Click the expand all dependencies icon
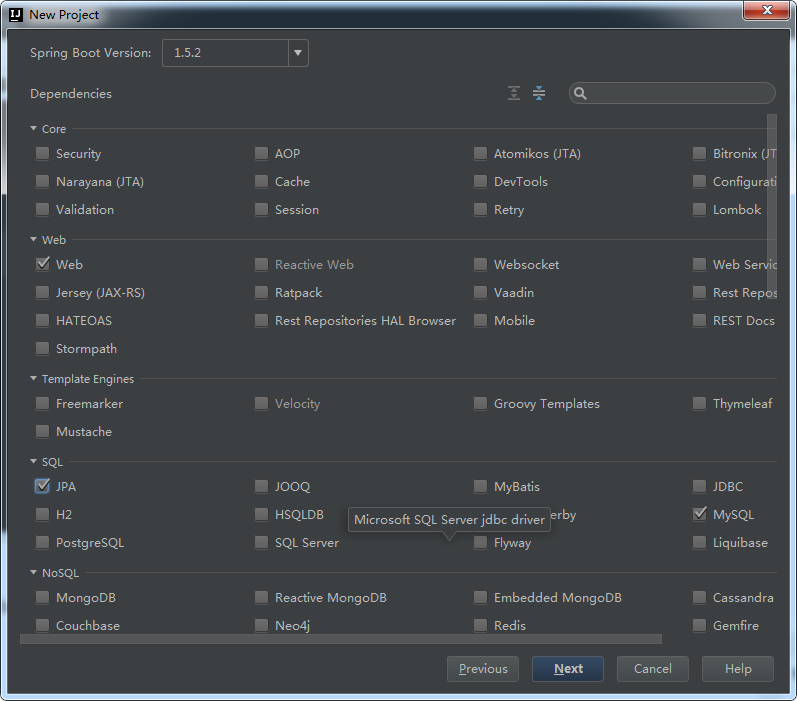Image resolution: width=797 pixels, height=701 pixels. [514, 93]
